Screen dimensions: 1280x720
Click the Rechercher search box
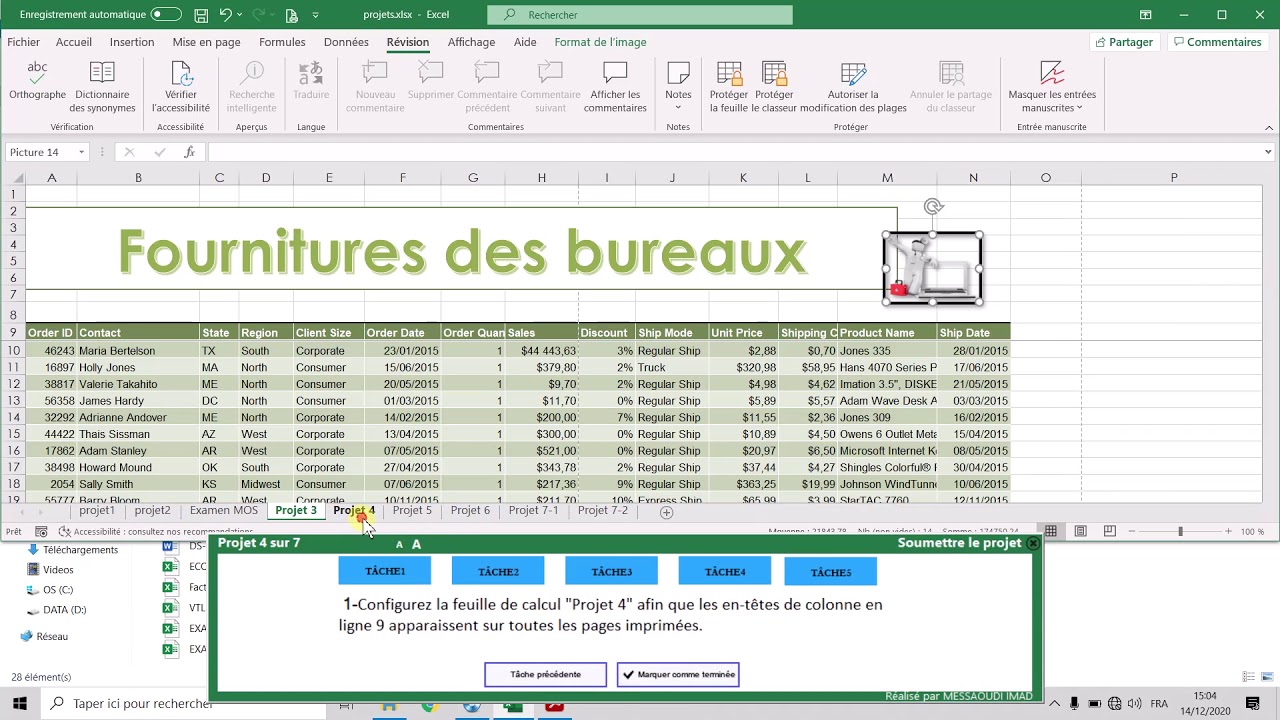[640, 15]
